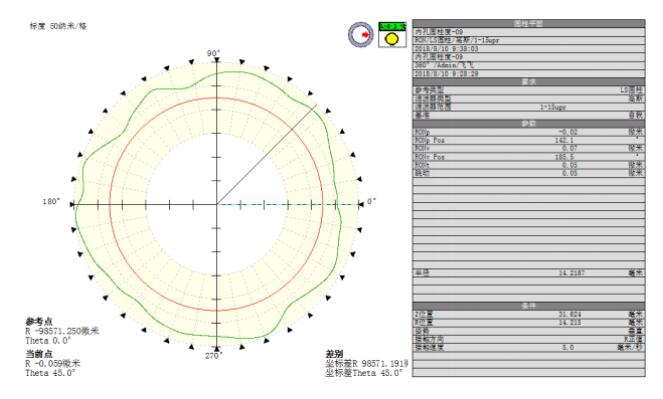Select the RONv Pos row in the table
This screenshot has height=399, width=663.
click(x=529, y=156)
